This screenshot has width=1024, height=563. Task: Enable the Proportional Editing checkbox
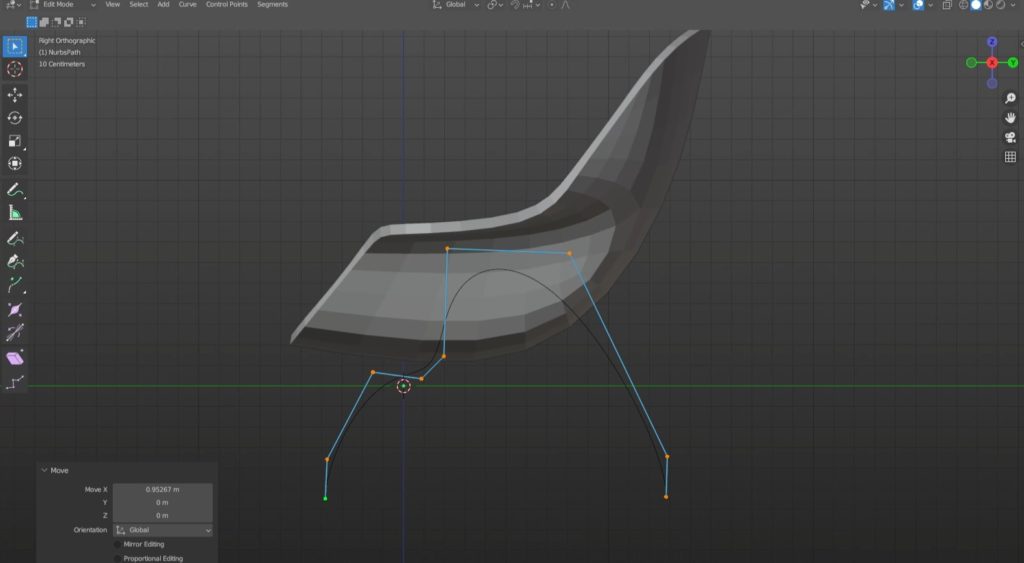[x=118, y=558]
